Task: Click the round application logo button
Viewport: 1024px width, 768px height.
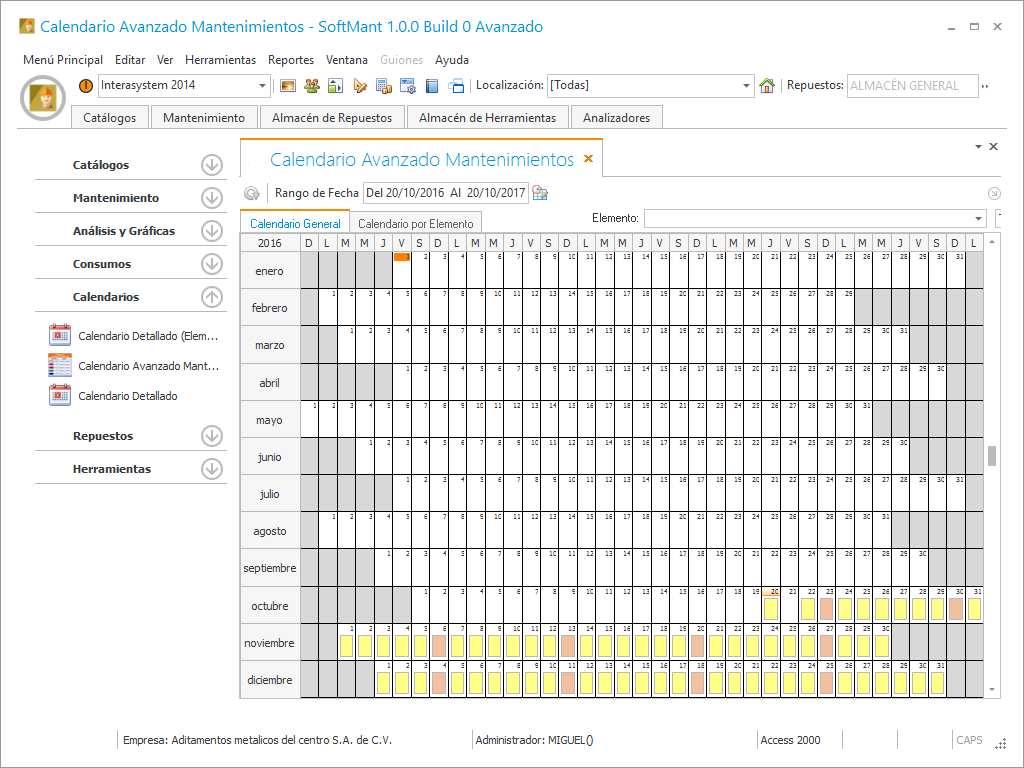Action: pos(43,98)
